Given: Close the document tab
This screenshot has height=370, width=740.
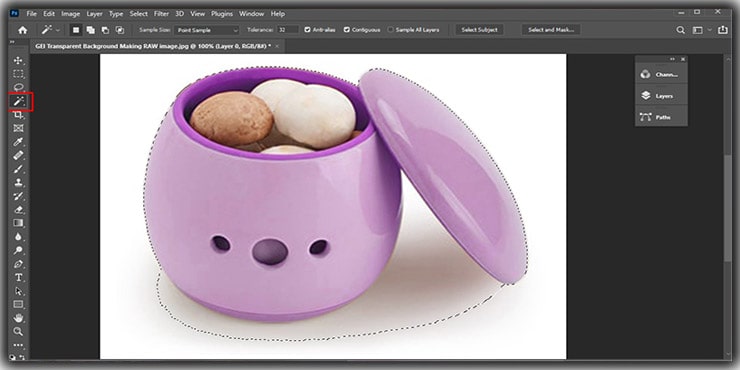Looking at the screenshot, I should tap(277, 46).
